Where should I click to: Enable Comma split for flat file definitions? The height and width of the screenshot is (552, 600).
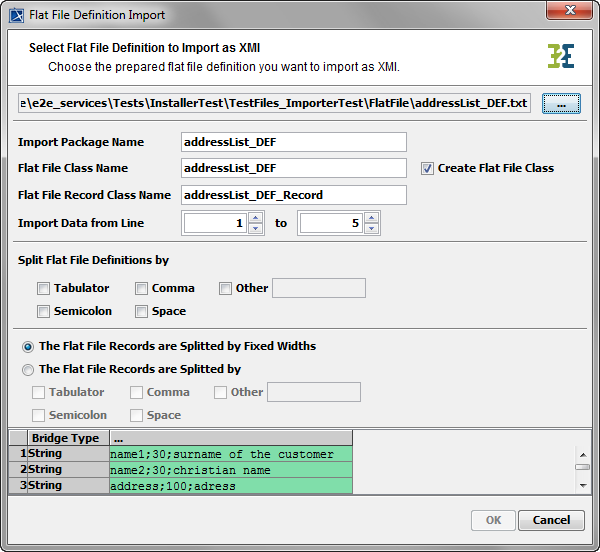(x=141, y=288)
